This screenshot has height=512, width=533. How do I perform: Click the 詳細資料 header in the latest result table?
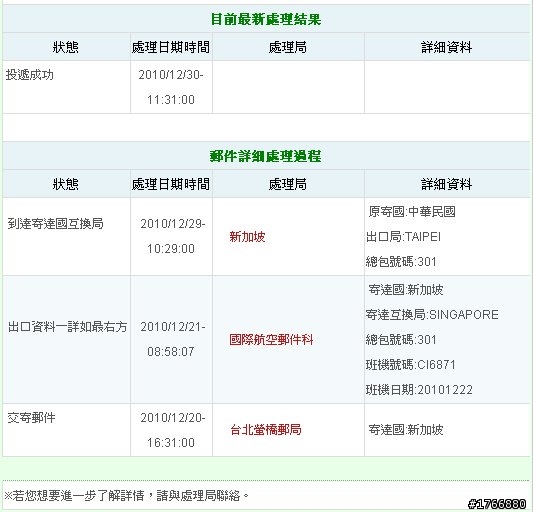tap(447, 47)
